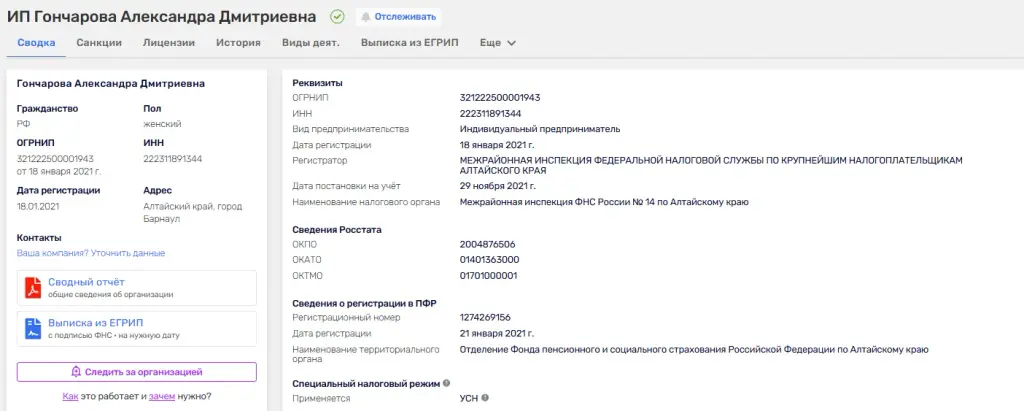Select ИНН value 222311891344 in Реквизиты
The height and width of the screenshot is (411, 1024).
click(490, 114)
